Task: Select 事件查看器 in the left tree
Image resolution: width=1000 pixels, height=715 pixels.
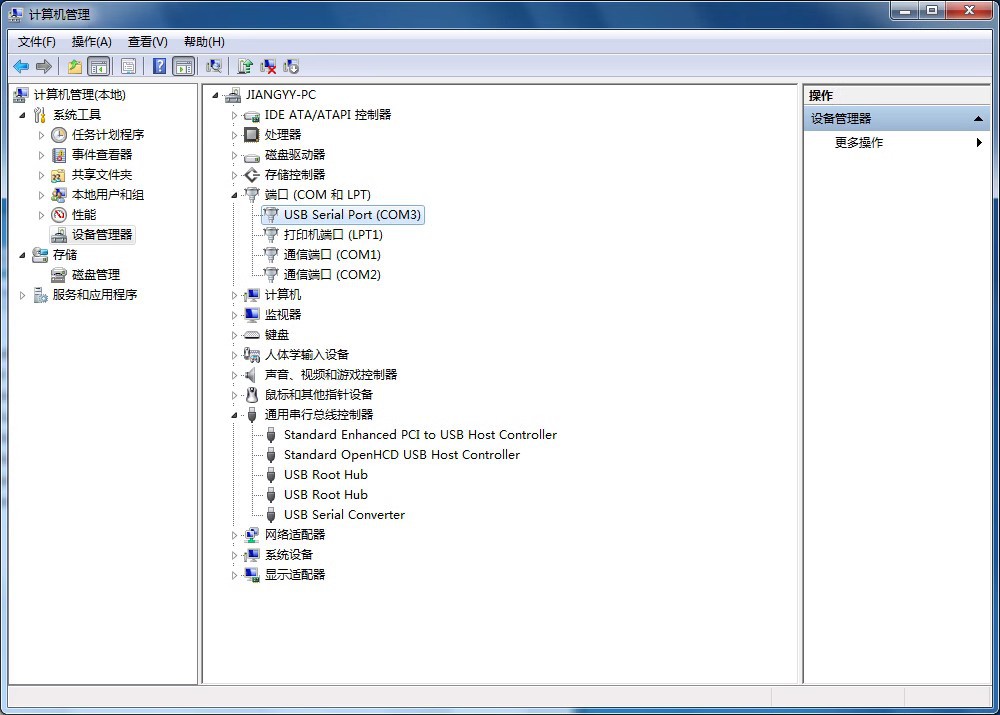Action: point(101,154)
